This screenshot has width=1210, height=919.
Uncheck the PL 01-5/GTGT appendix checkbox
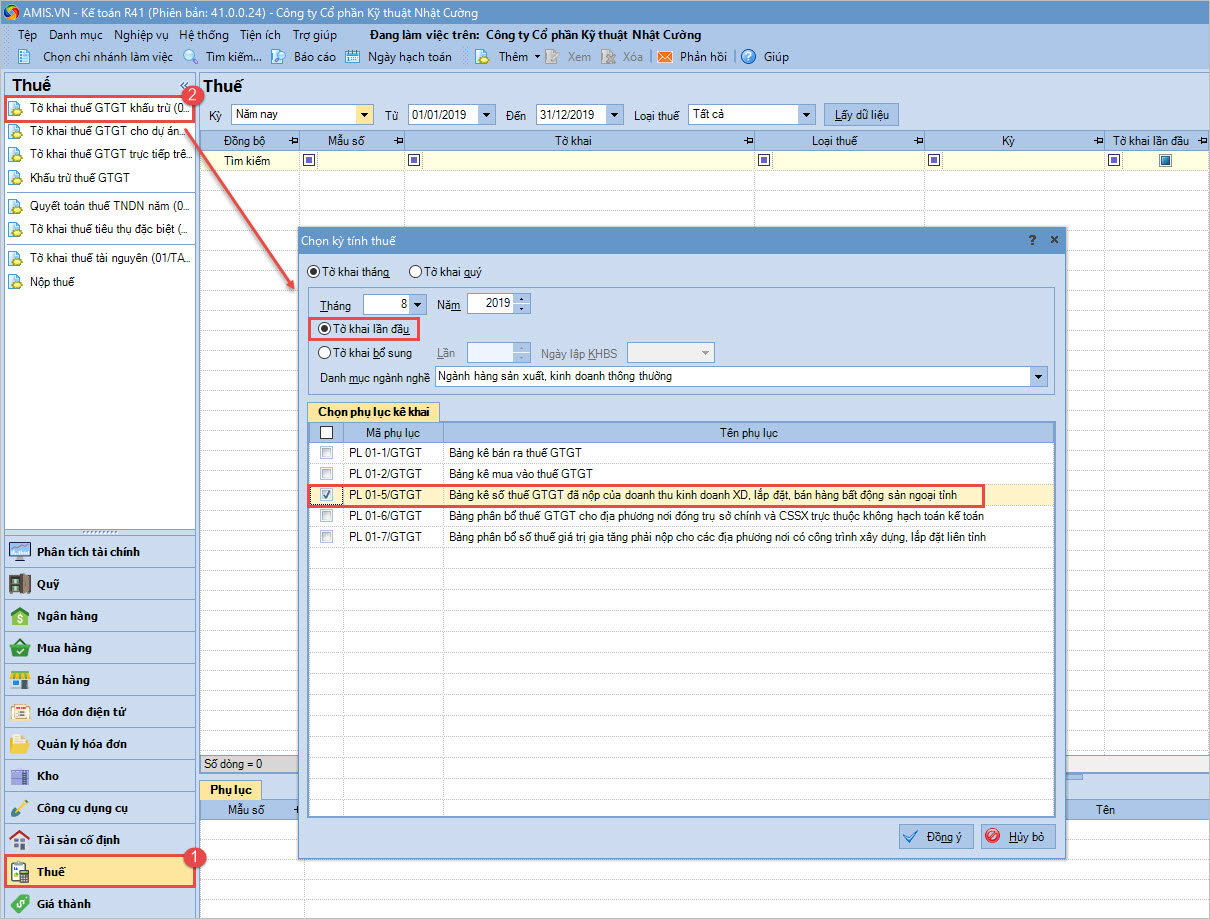326,495
